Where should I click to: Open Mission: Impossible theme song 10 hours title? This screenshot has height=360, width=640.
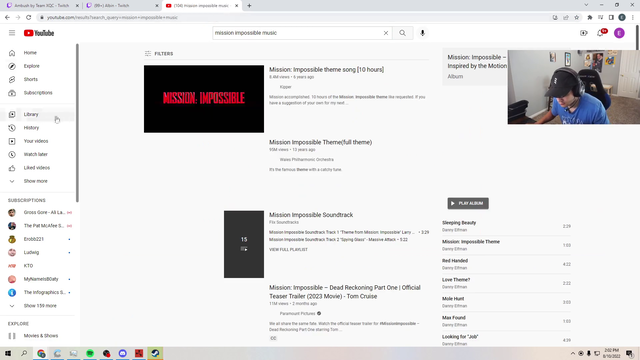326,69
